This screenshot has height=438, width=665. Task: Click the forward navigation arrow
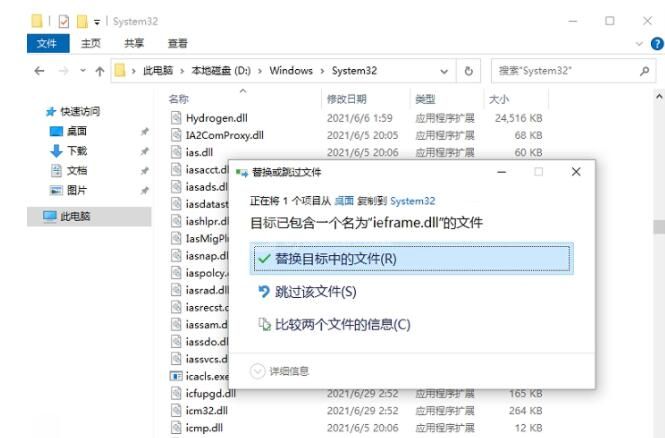(x=64, y=71)
